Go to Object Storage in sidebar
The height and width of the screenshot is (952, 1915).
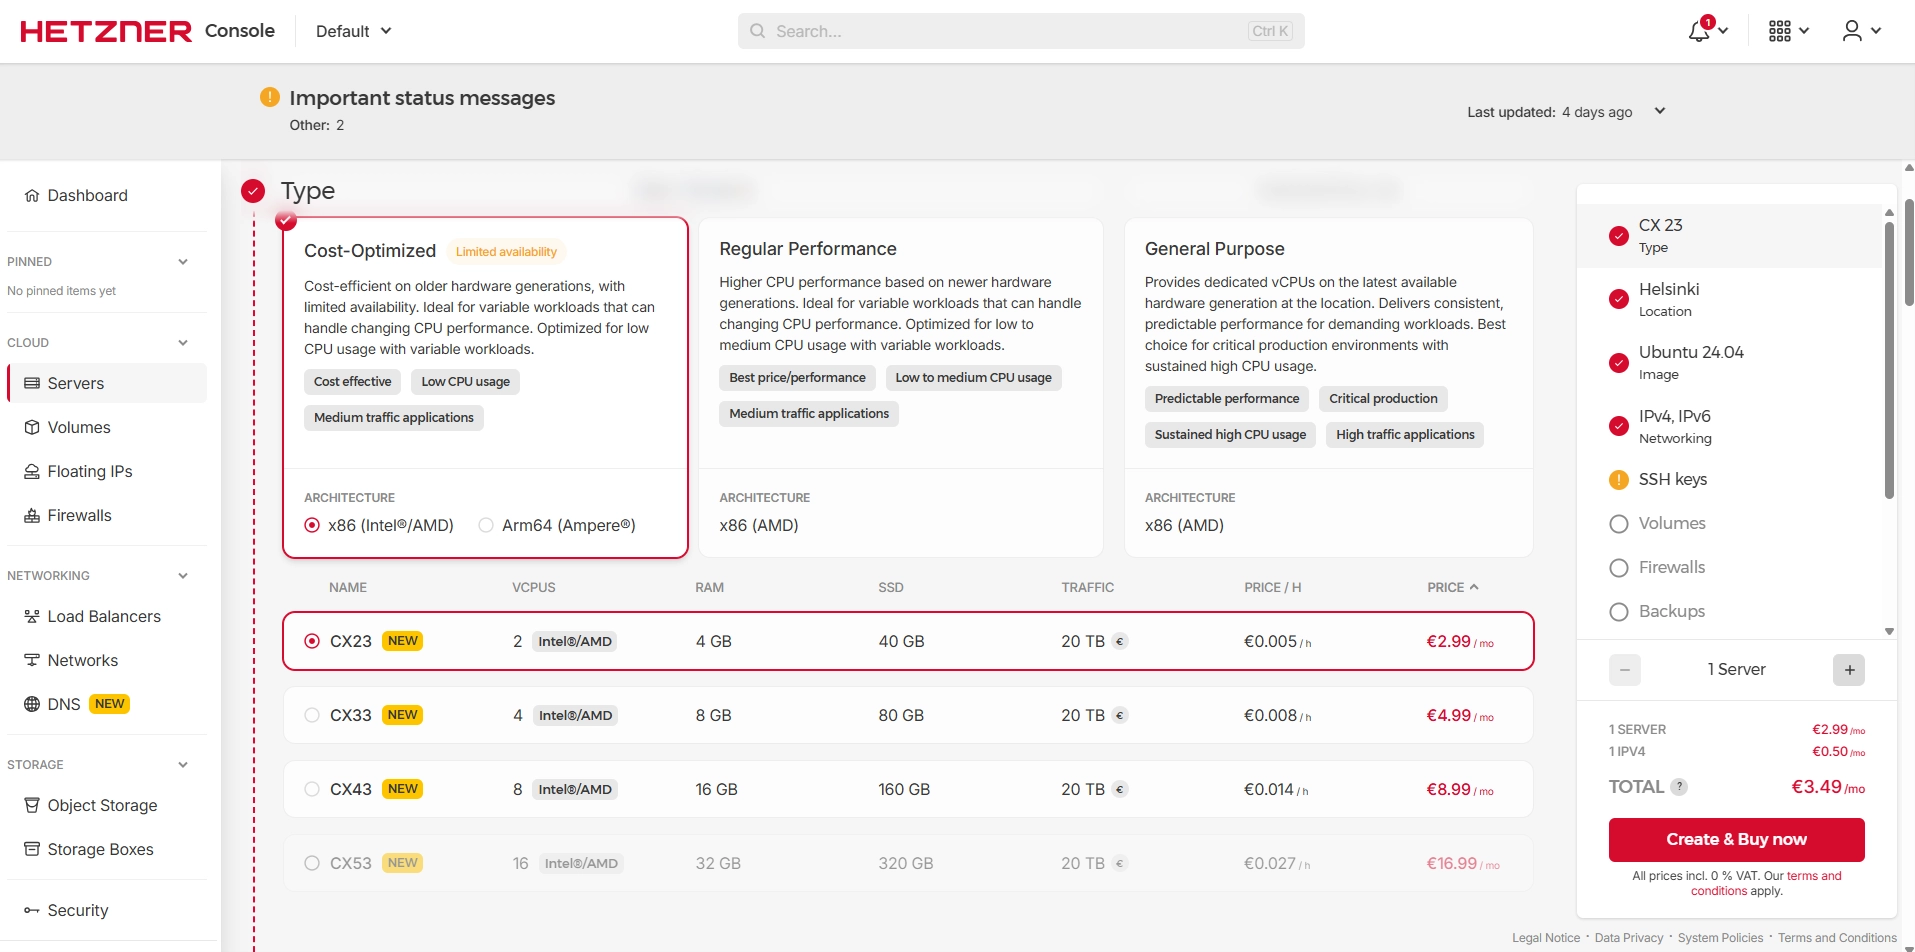point(102,805)
